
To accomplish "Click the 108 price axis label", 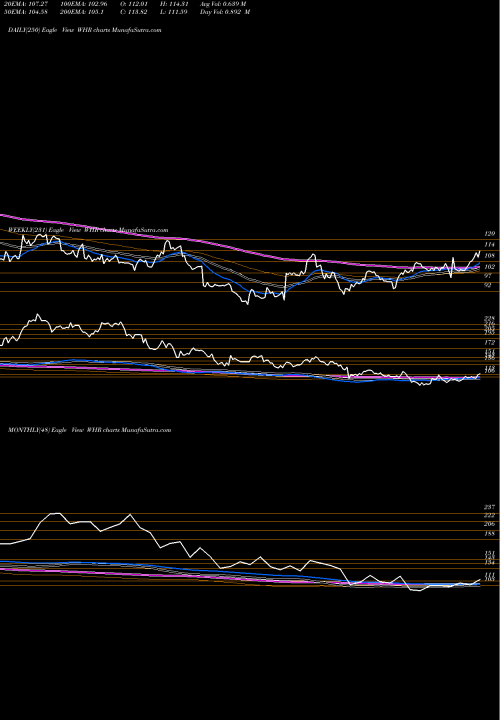I will point(490,255).
